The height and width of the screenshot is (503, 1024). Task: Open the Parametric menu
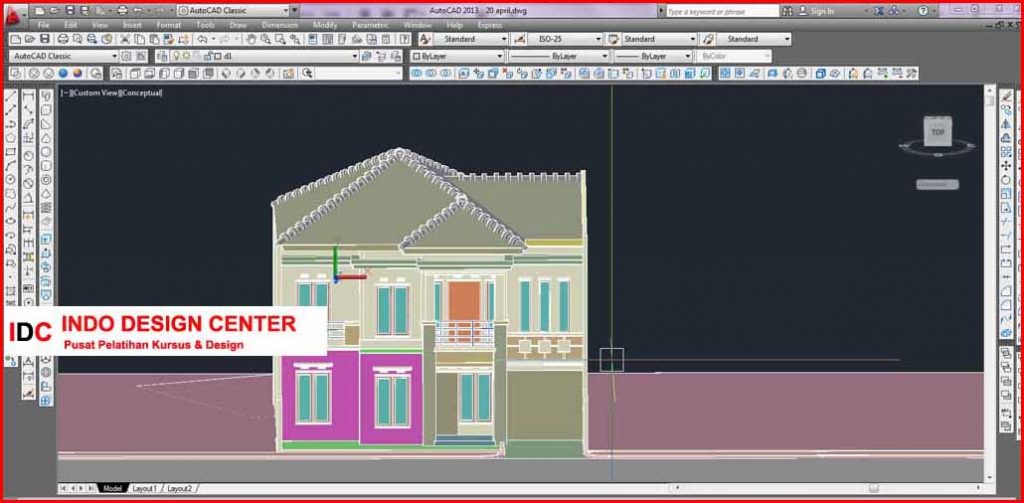point(370,25)
